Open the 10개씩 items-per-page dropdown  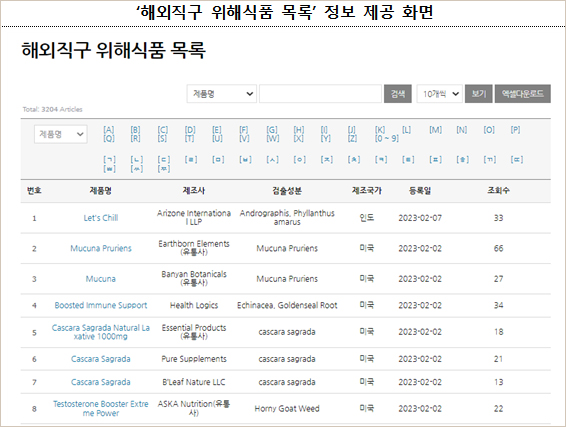tap(439, 94)
